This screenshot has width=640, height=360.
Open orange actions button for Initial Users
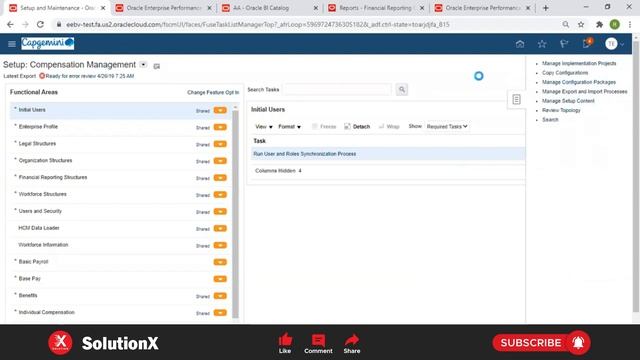pos(220,110)
